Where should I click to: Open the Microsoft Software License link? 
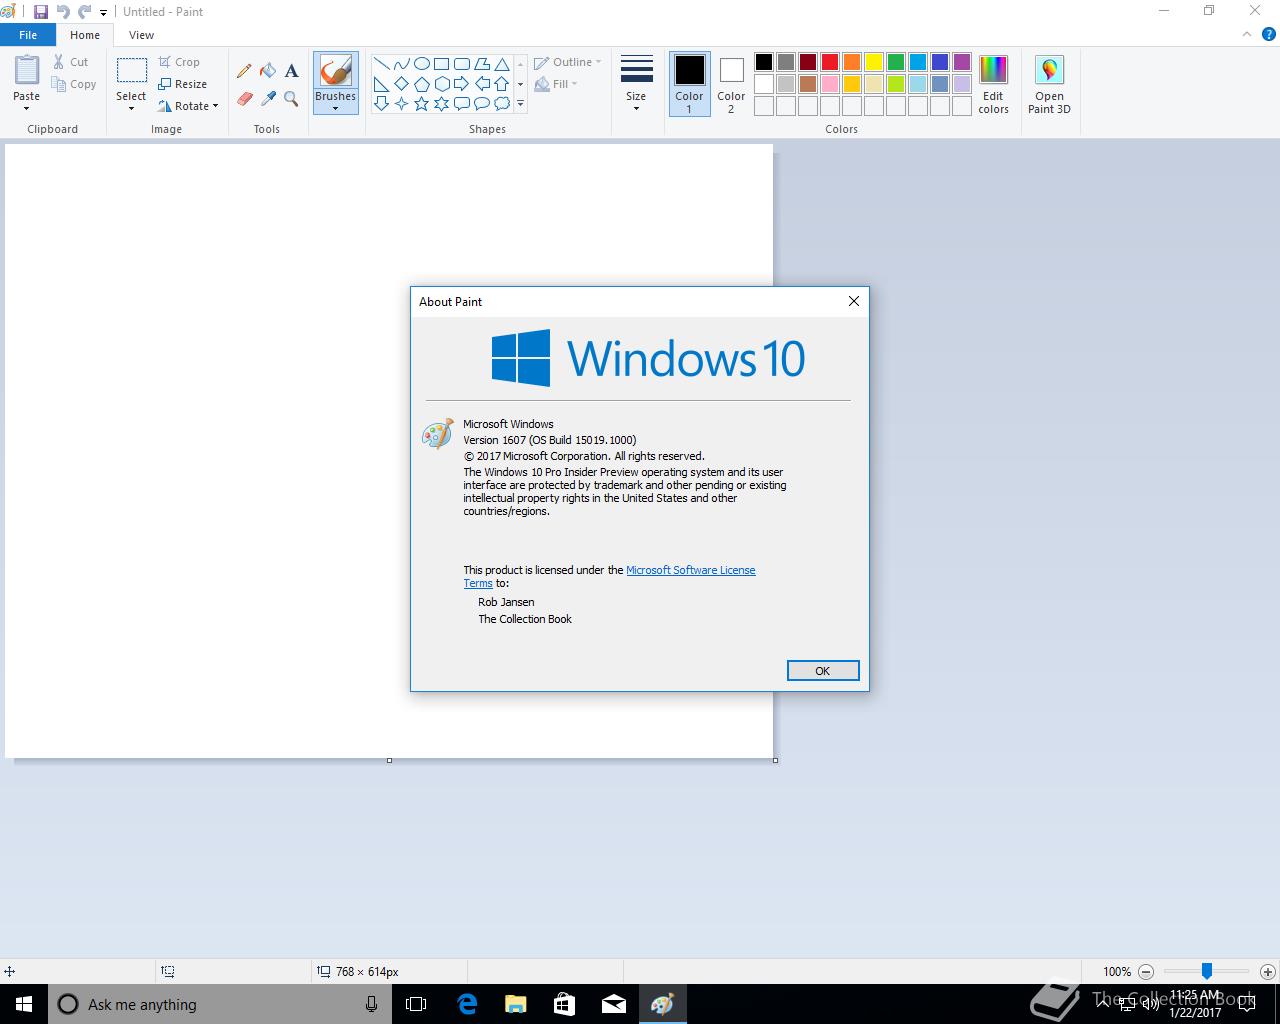point(691,570)
